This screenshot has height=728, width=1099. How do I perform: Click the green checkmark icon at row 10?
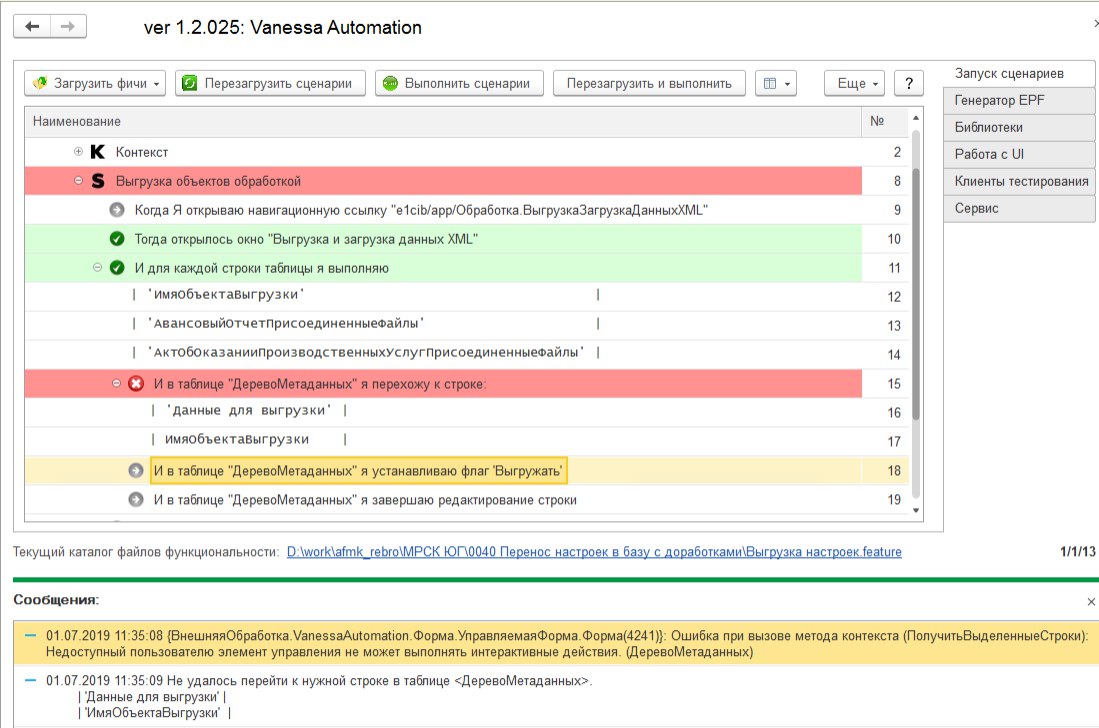[x=117, y=239]
